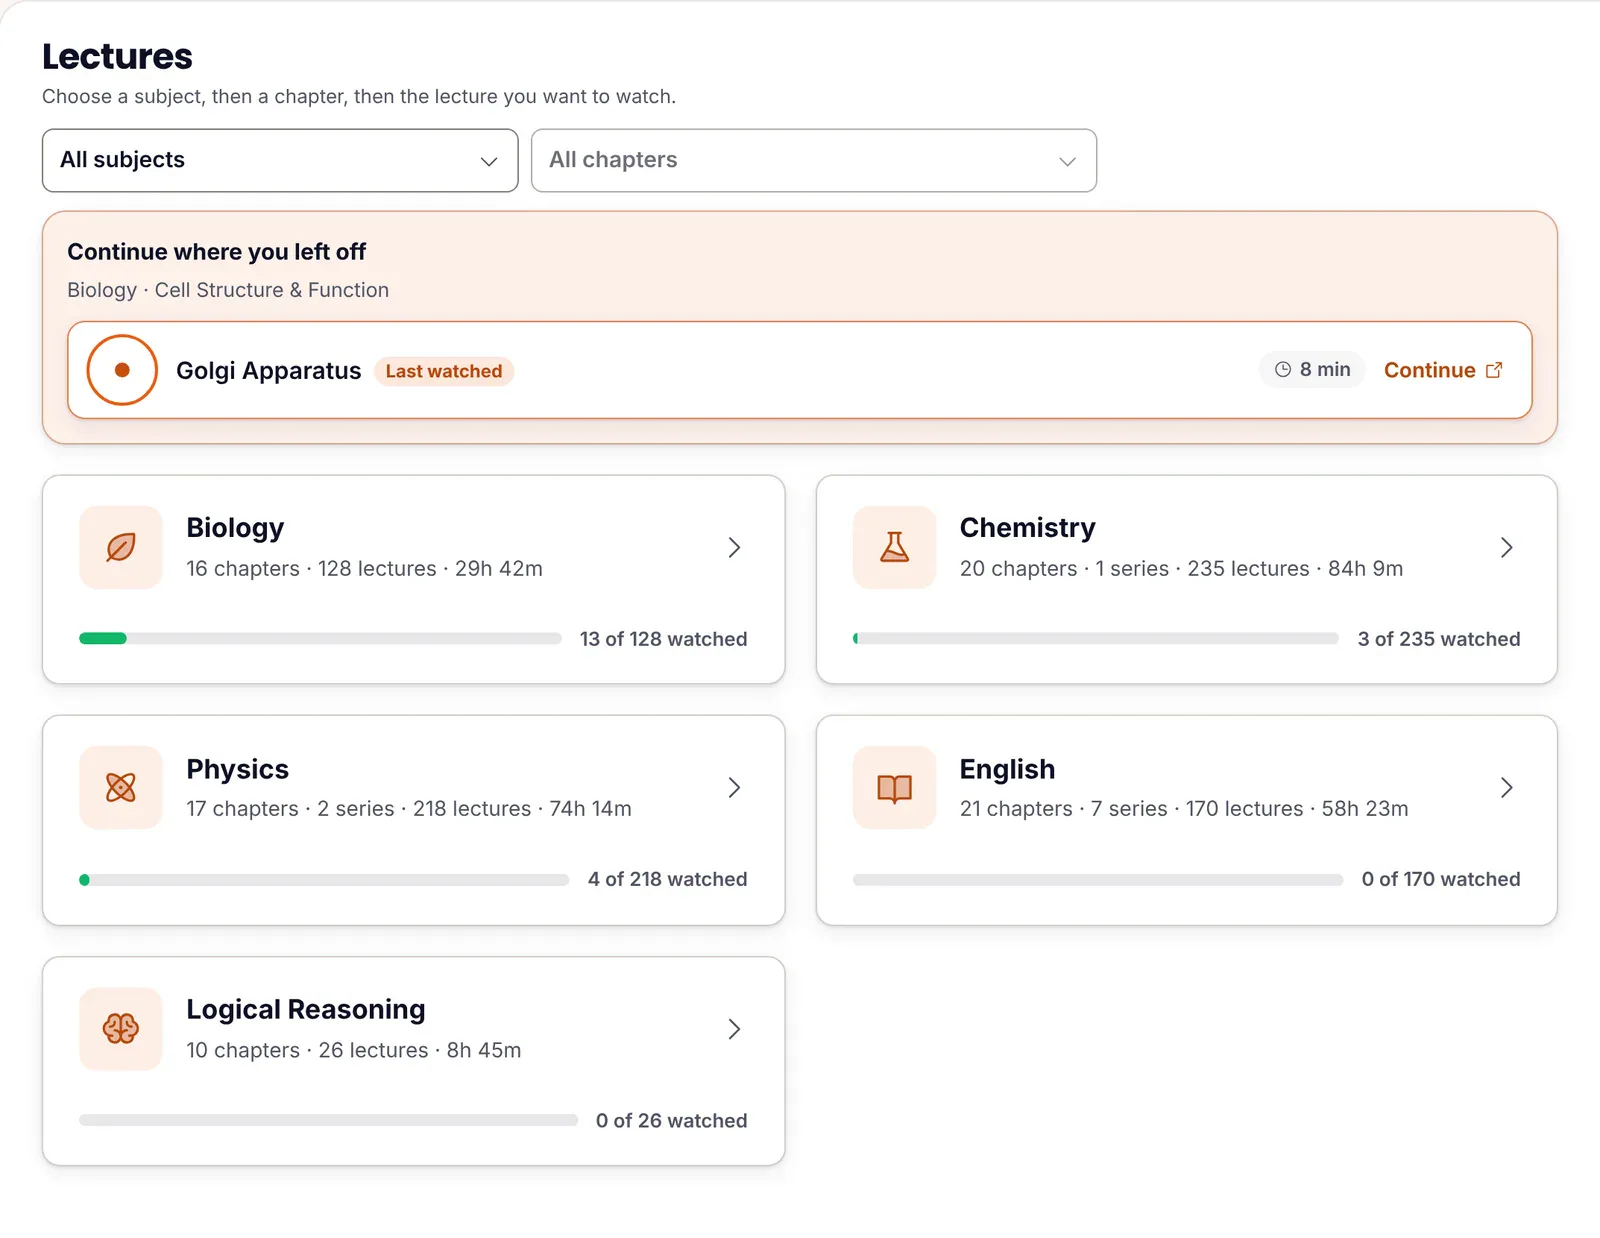Continue watching the Golgi Apparatus lecture
This screenshot has height=1238, width=1600.
[1443, 370]
